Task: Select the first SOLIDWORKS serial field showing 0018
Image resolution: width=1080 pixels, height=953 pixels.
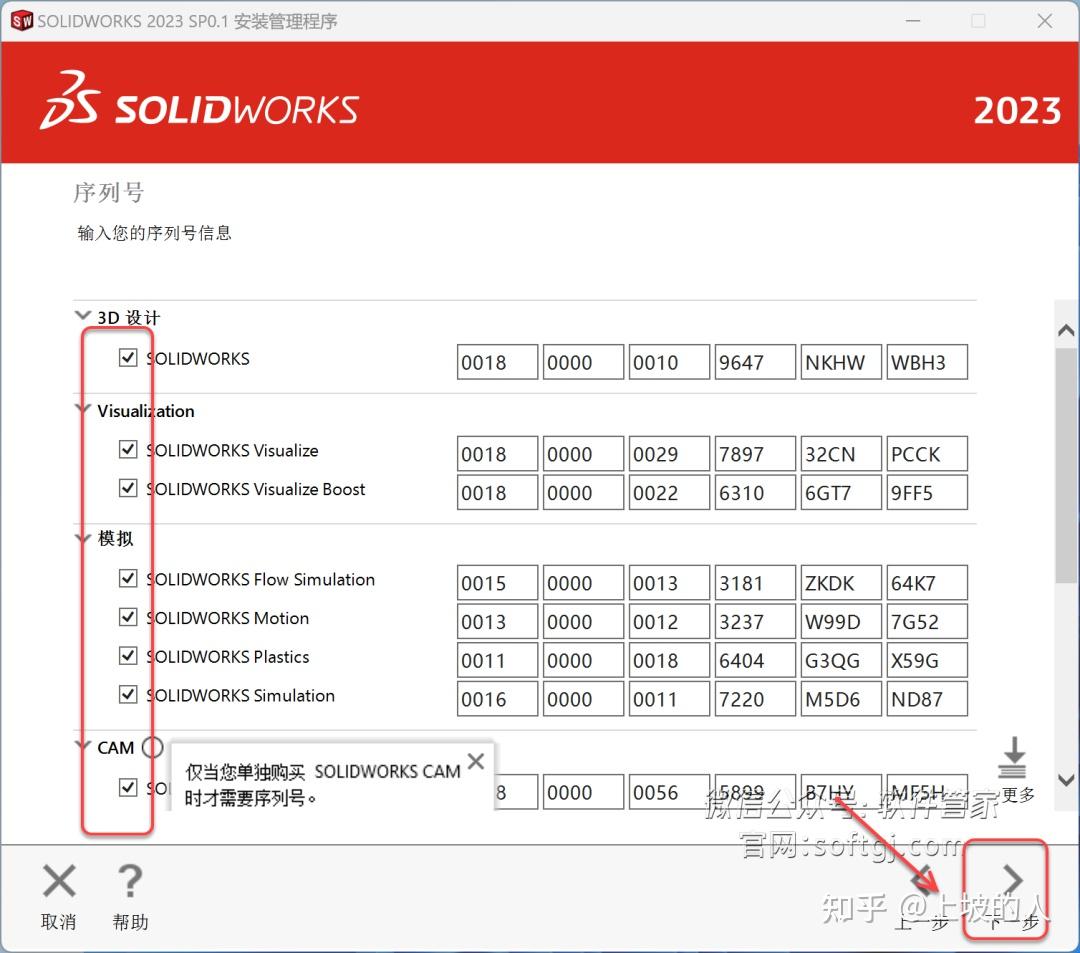Action: 497,362
